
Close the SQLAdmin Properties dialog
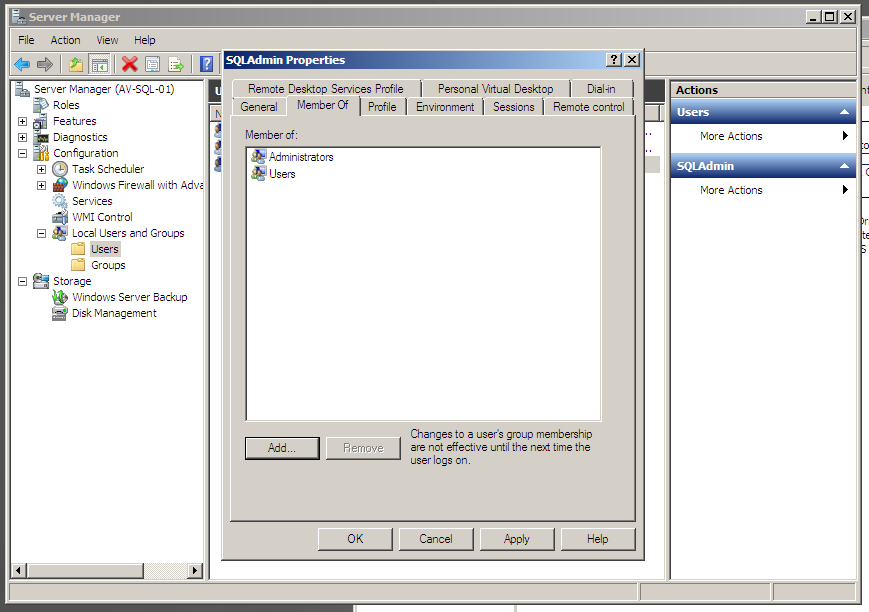632,60
